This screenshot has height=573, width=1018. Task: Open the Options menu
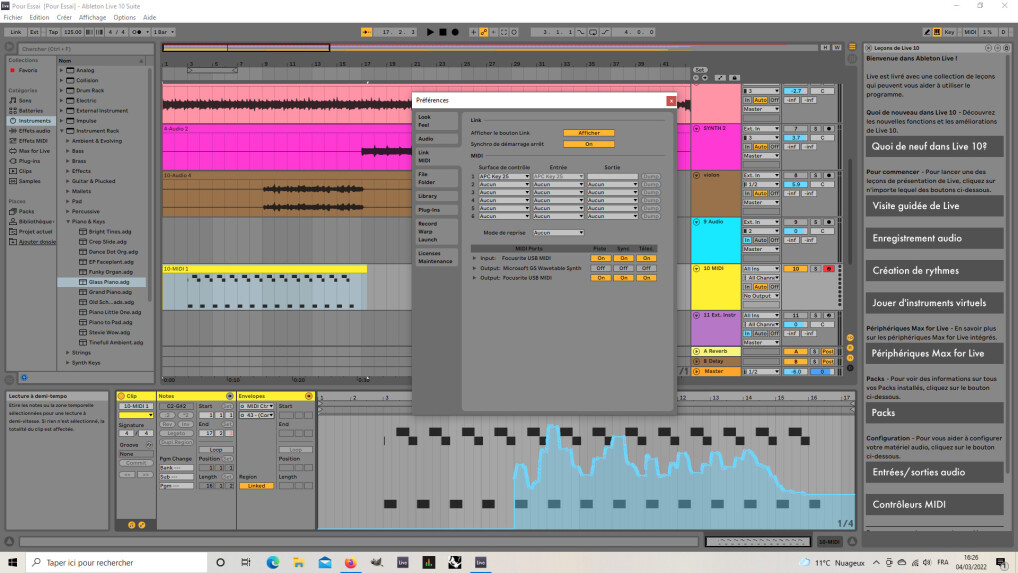124,18
